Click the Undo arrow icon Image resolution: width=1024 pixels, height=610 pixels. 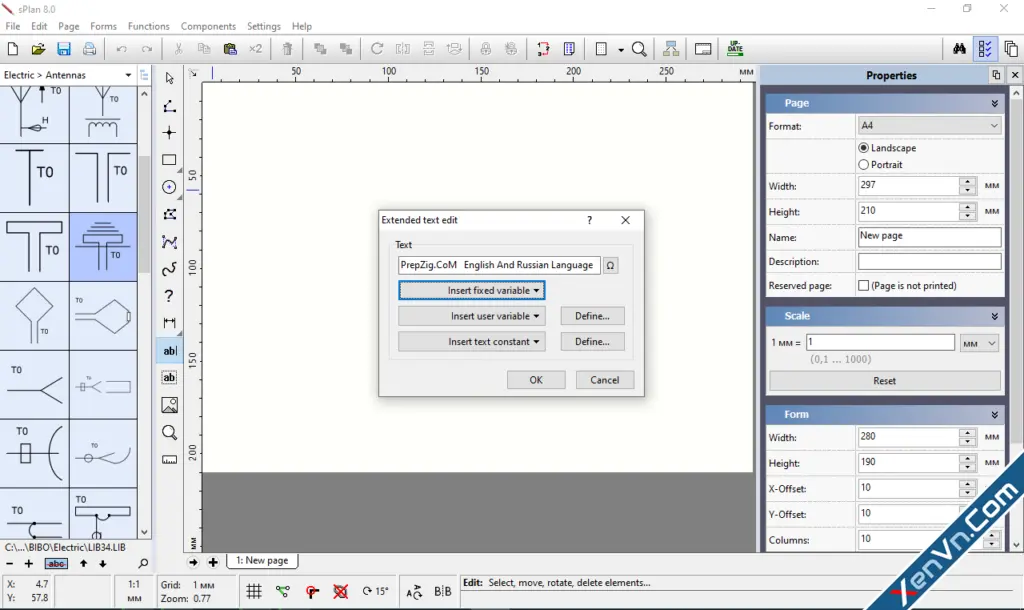pos(121,49)
